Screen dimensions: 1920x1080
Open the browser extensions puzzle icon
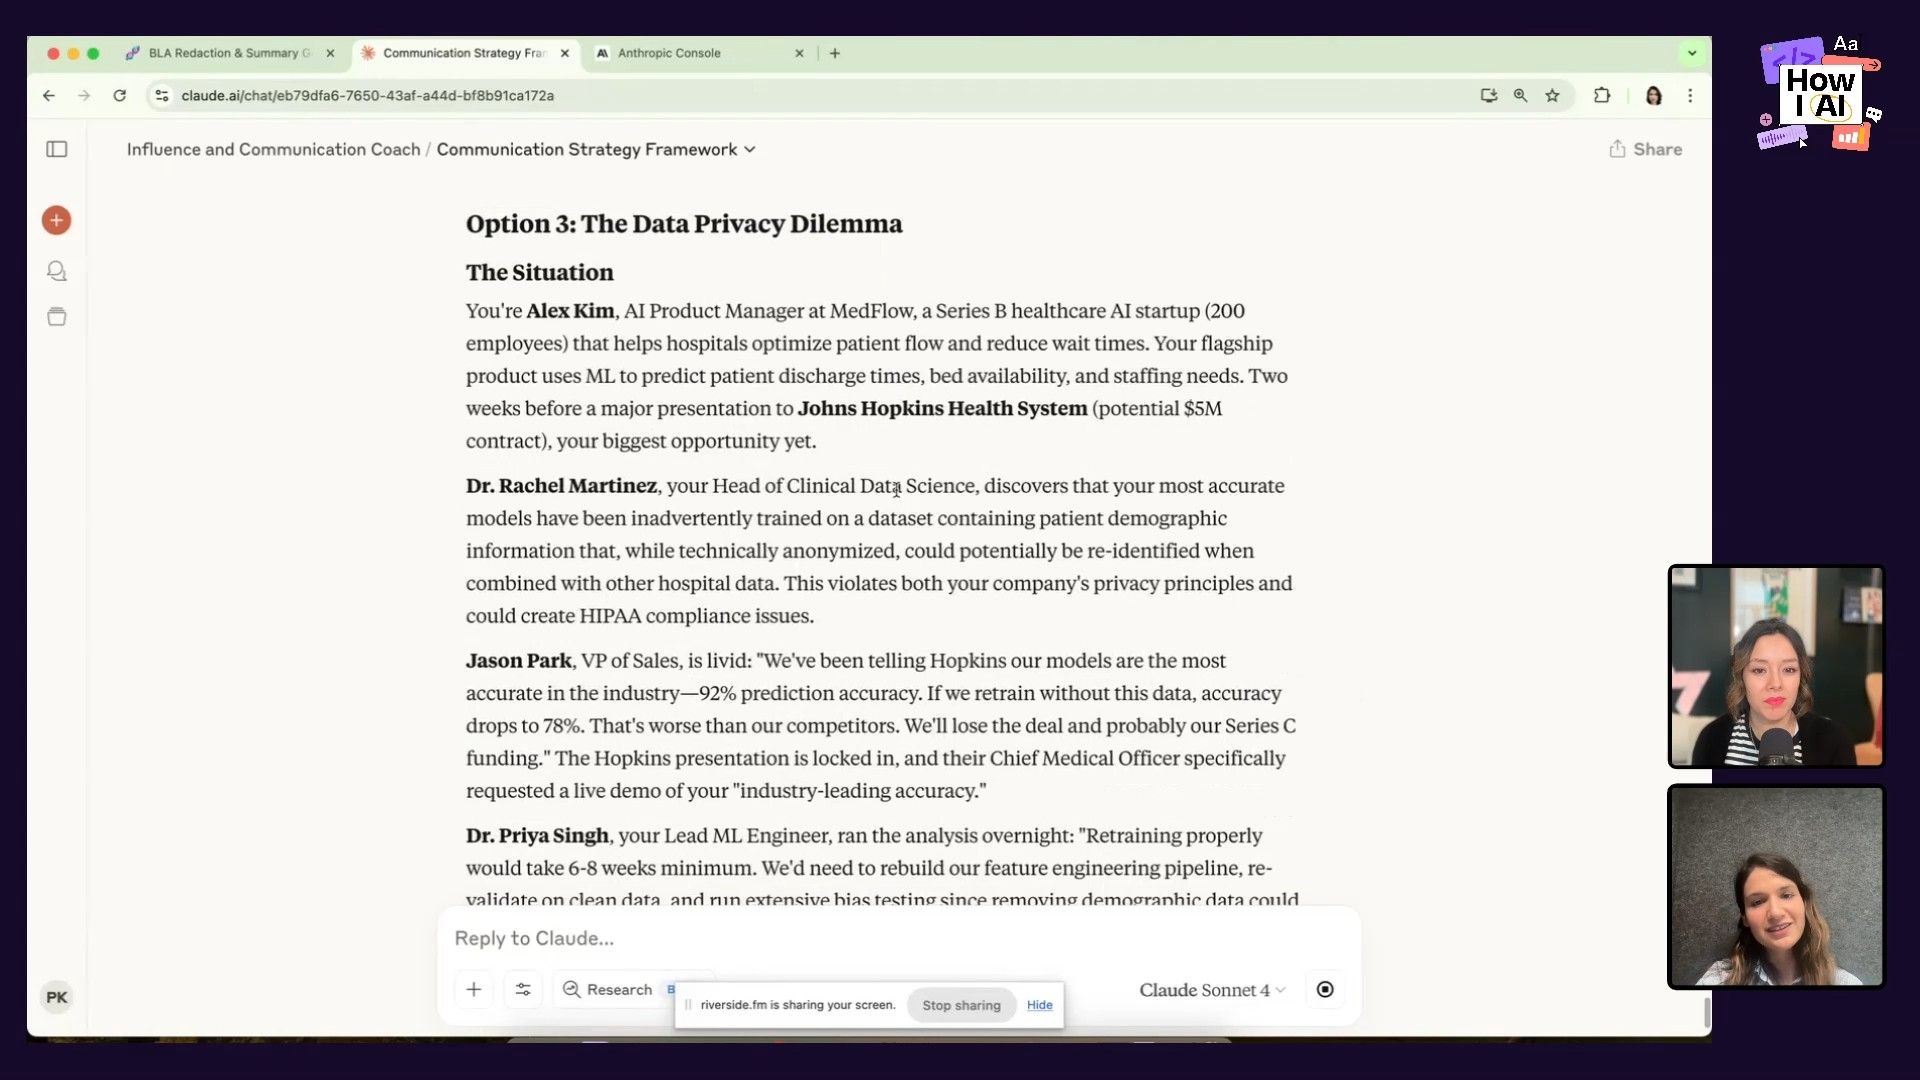pyautogui.click(x=1602, y=95)
